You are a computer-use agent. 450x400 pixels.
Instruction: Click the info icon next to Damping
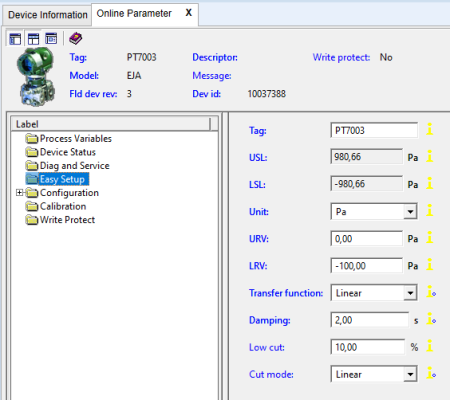431,319
